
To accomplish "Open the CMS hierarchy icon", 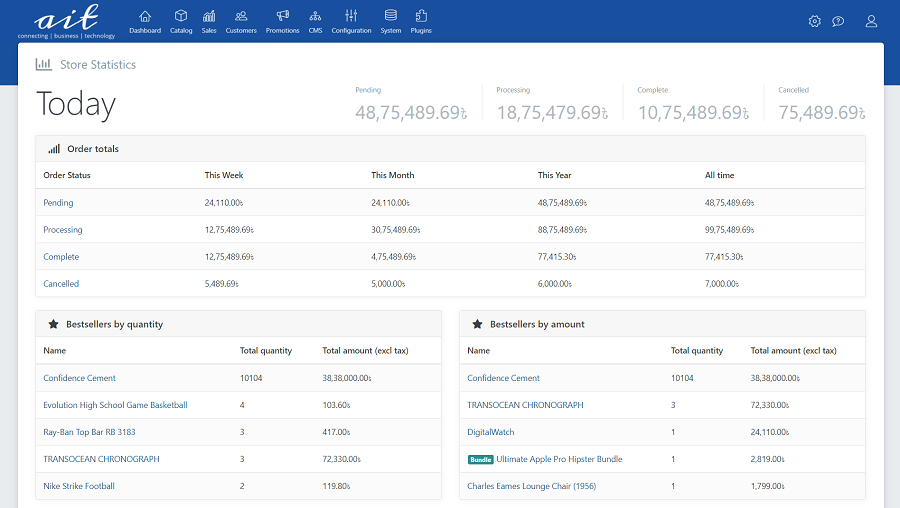I will 315,16.
